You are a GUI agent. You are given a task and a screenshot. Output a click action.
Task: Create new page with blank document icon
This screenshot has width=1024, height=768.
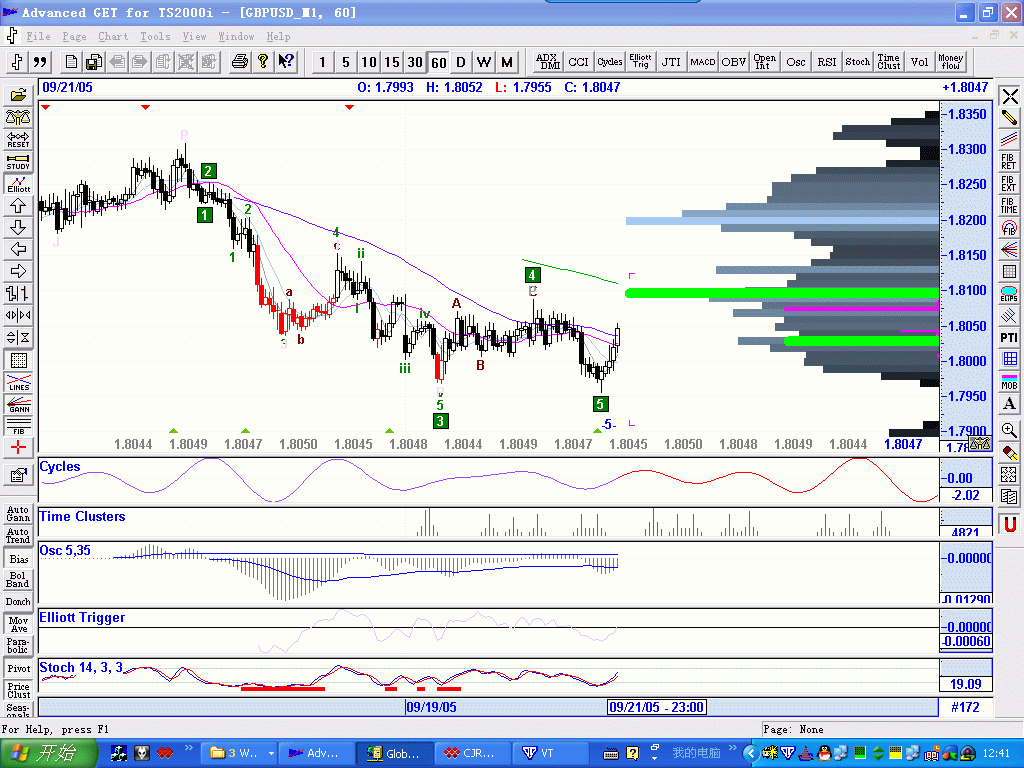pyautogui.click(x=71, y=62)
